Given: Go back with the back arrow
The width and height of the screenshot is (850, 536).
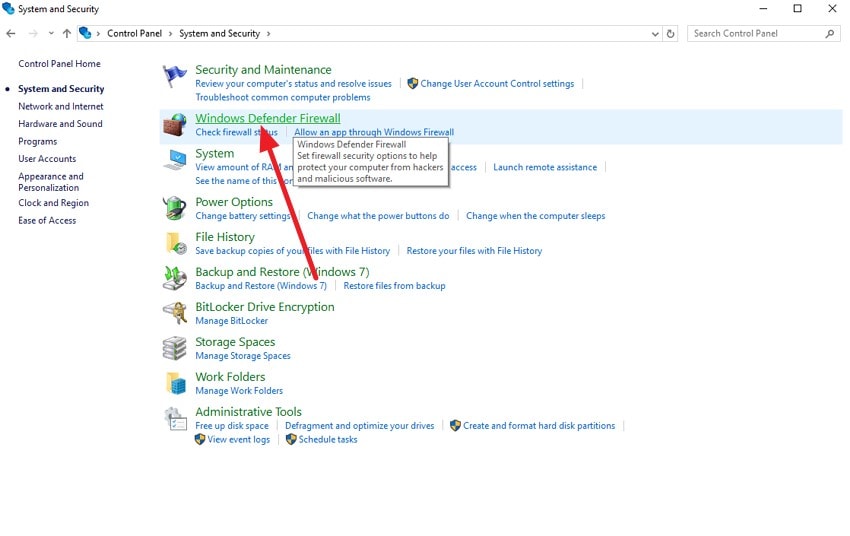Looking at the screenshot, I should point(11,34).
